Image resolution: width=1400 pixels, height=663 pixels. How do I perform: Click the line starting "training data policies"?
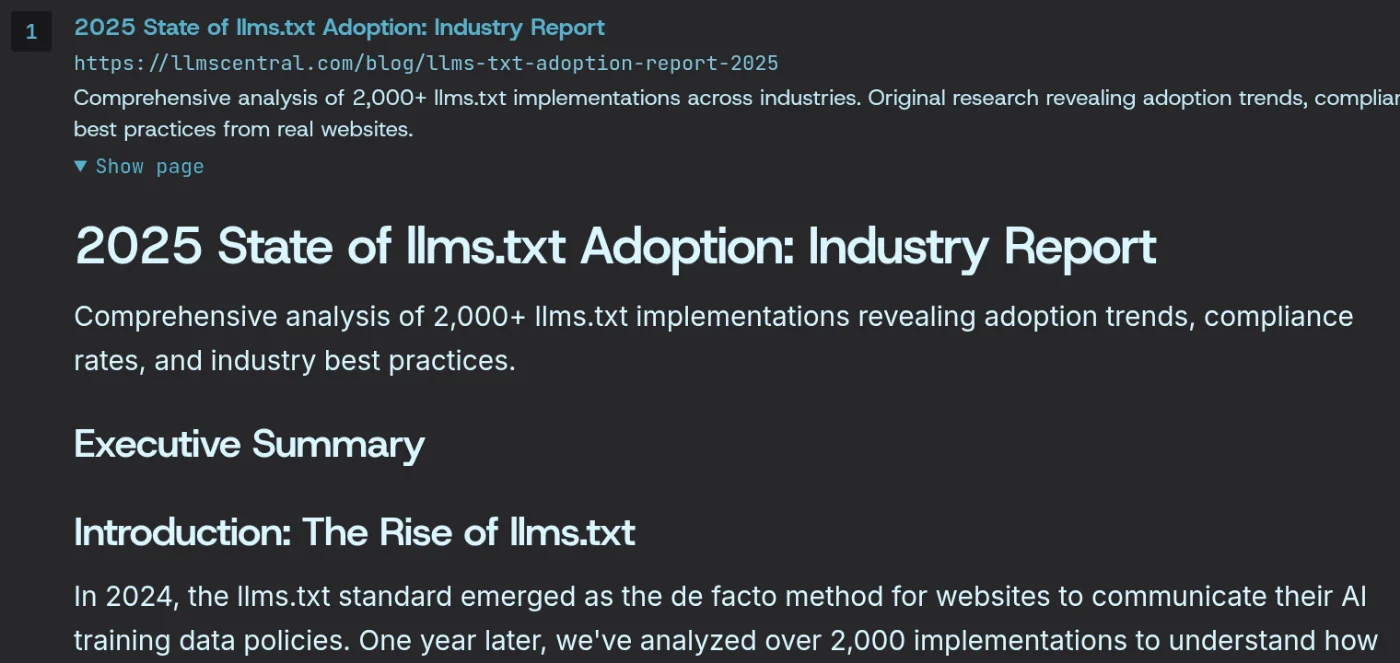pos(726,641)
